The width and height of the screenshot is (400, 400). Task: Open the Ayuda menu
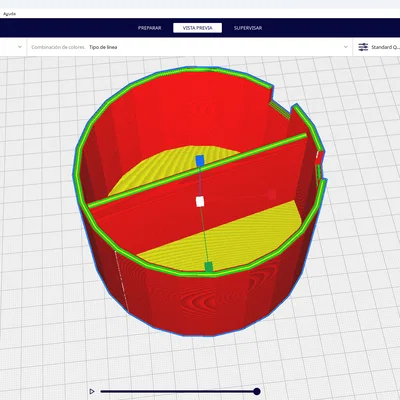pyautogui.click(x=9, y=14)
